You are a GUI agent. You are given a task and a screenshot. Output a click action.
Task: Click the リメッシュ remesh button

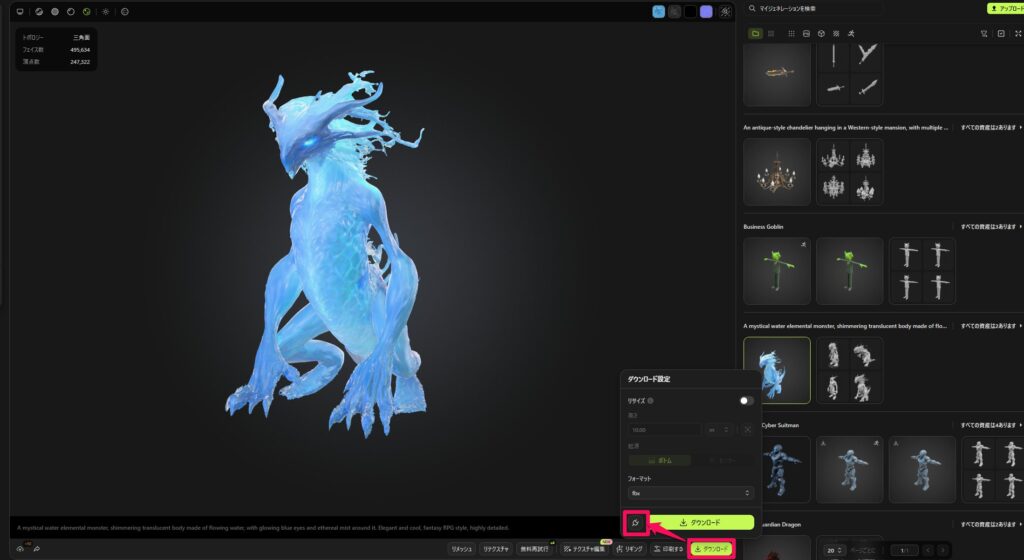point(462,549)
